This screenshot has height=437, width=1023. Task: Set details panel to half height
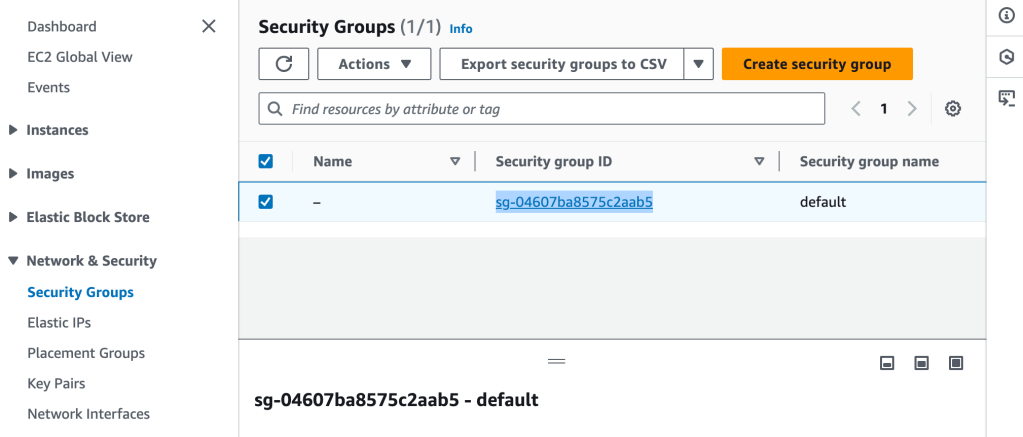click(921, 362)
